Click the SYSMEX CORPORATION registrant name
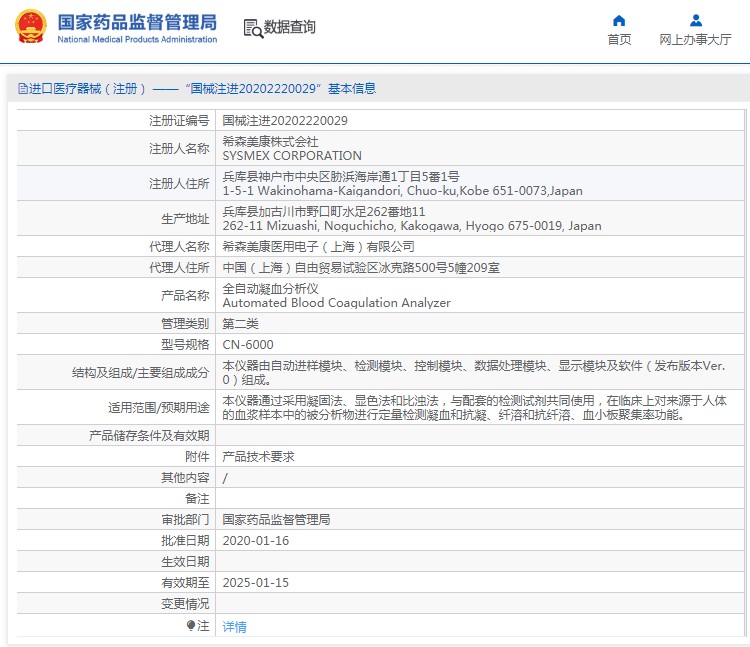Viewport: 750px width, 647px height. click(292, 156)
